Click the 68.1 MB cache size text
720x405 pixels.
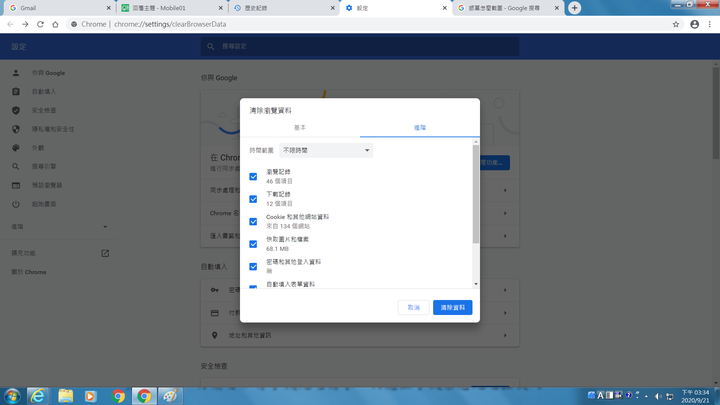[277, 249]
